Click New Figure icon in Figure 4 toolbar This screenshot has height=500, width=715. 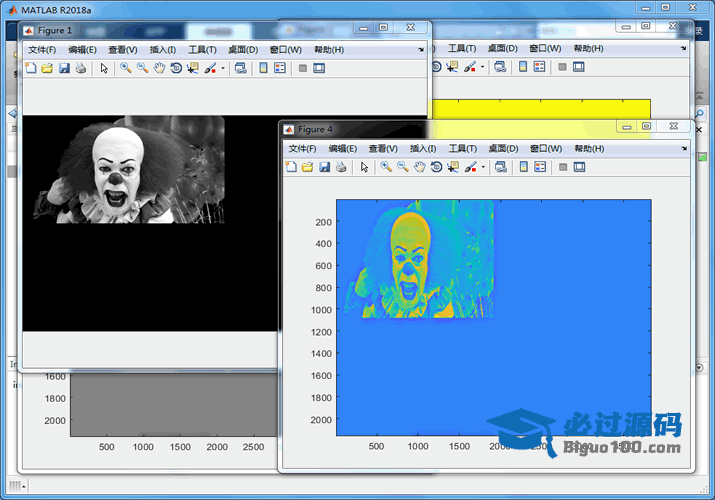coord(291,167)
